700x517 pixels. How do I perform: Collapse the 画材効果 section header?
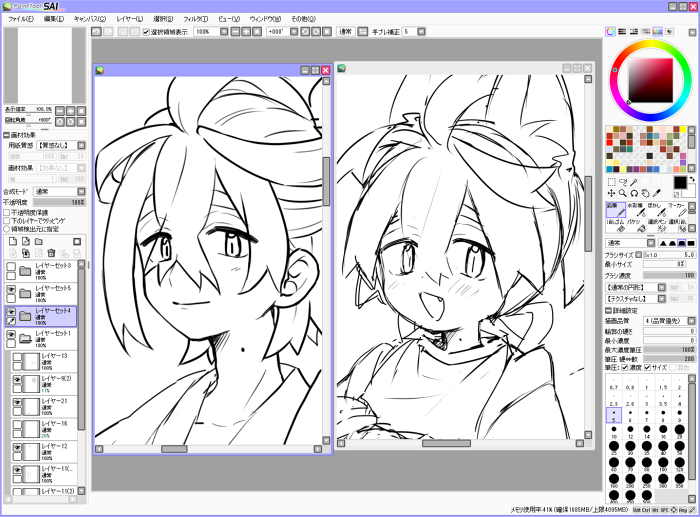[x=7, y=135]
